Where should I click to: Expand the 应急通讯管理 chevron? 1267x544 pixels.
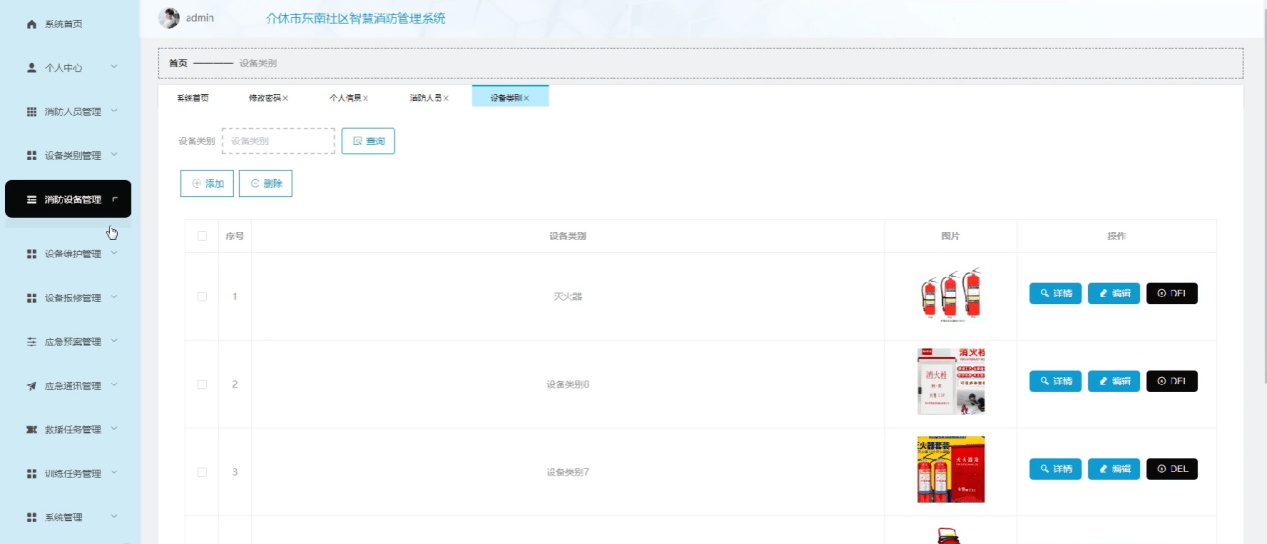[114, 385]
